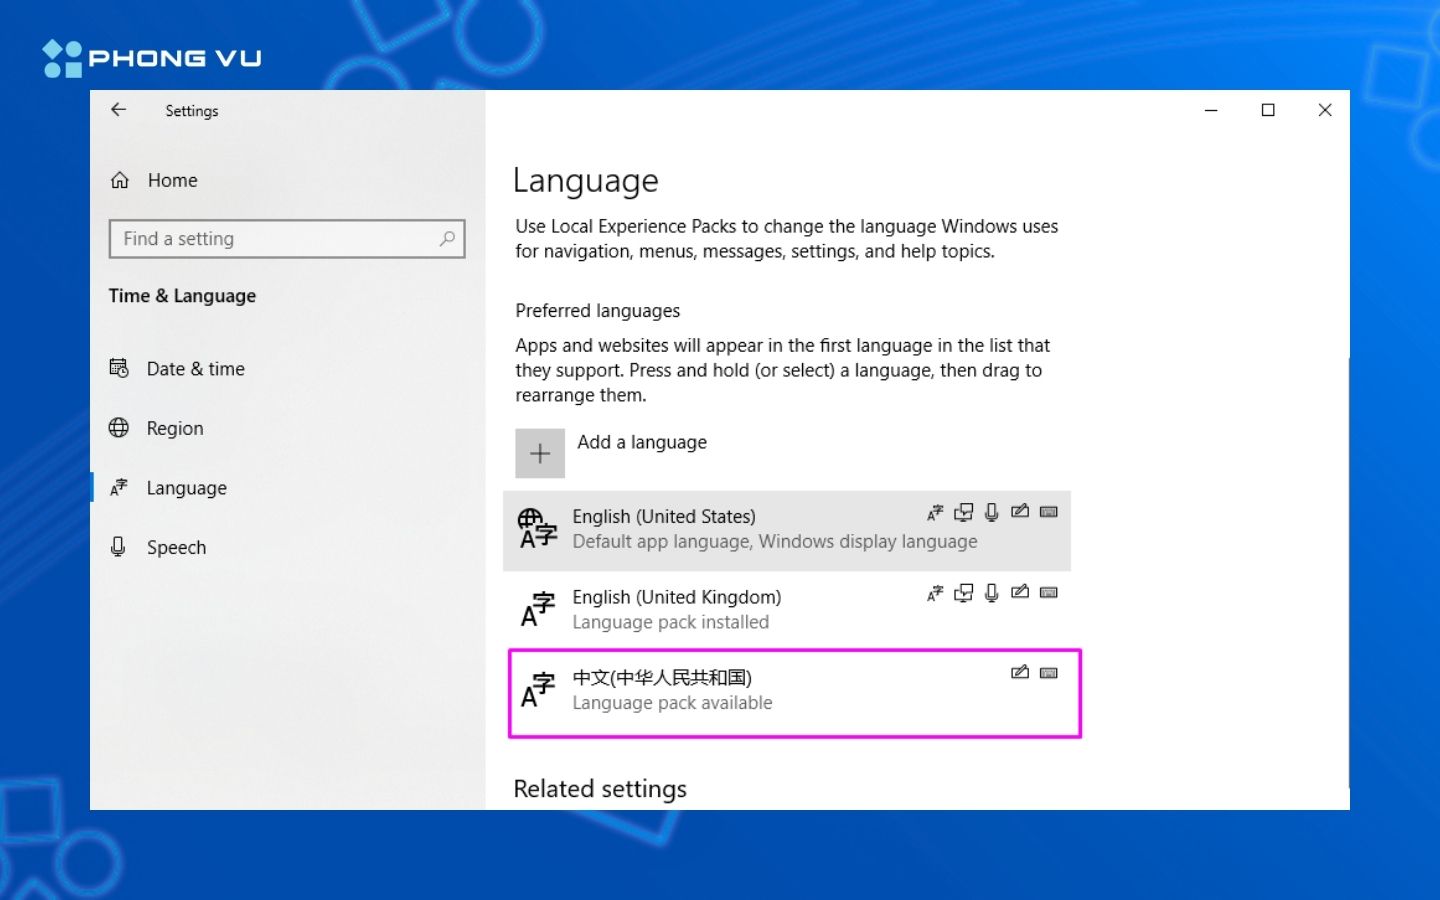Click handwriting icon on the Chinese language row
This screenshot has height=900, width=1440.
click(x=1020, y=673)
